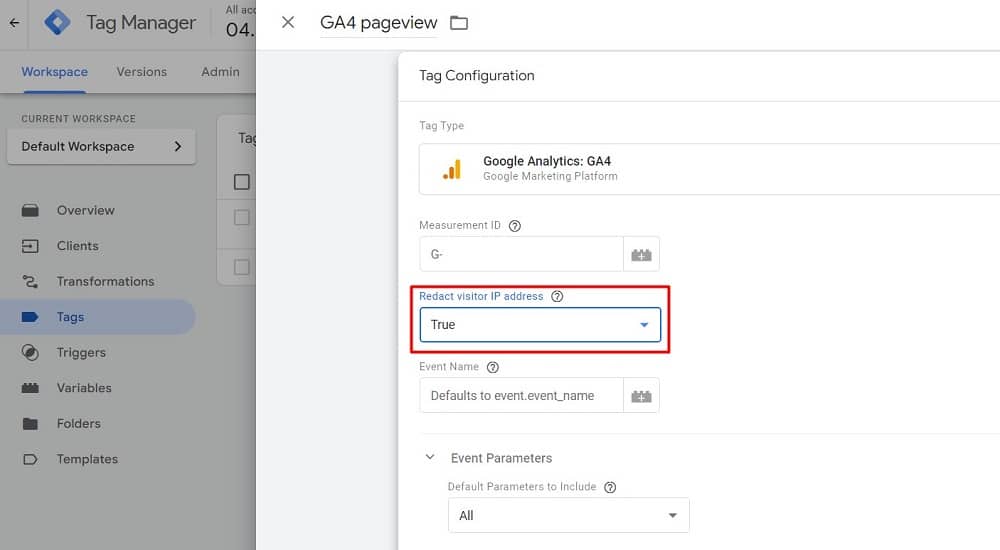Click the Tag Configuration heading

476,75
